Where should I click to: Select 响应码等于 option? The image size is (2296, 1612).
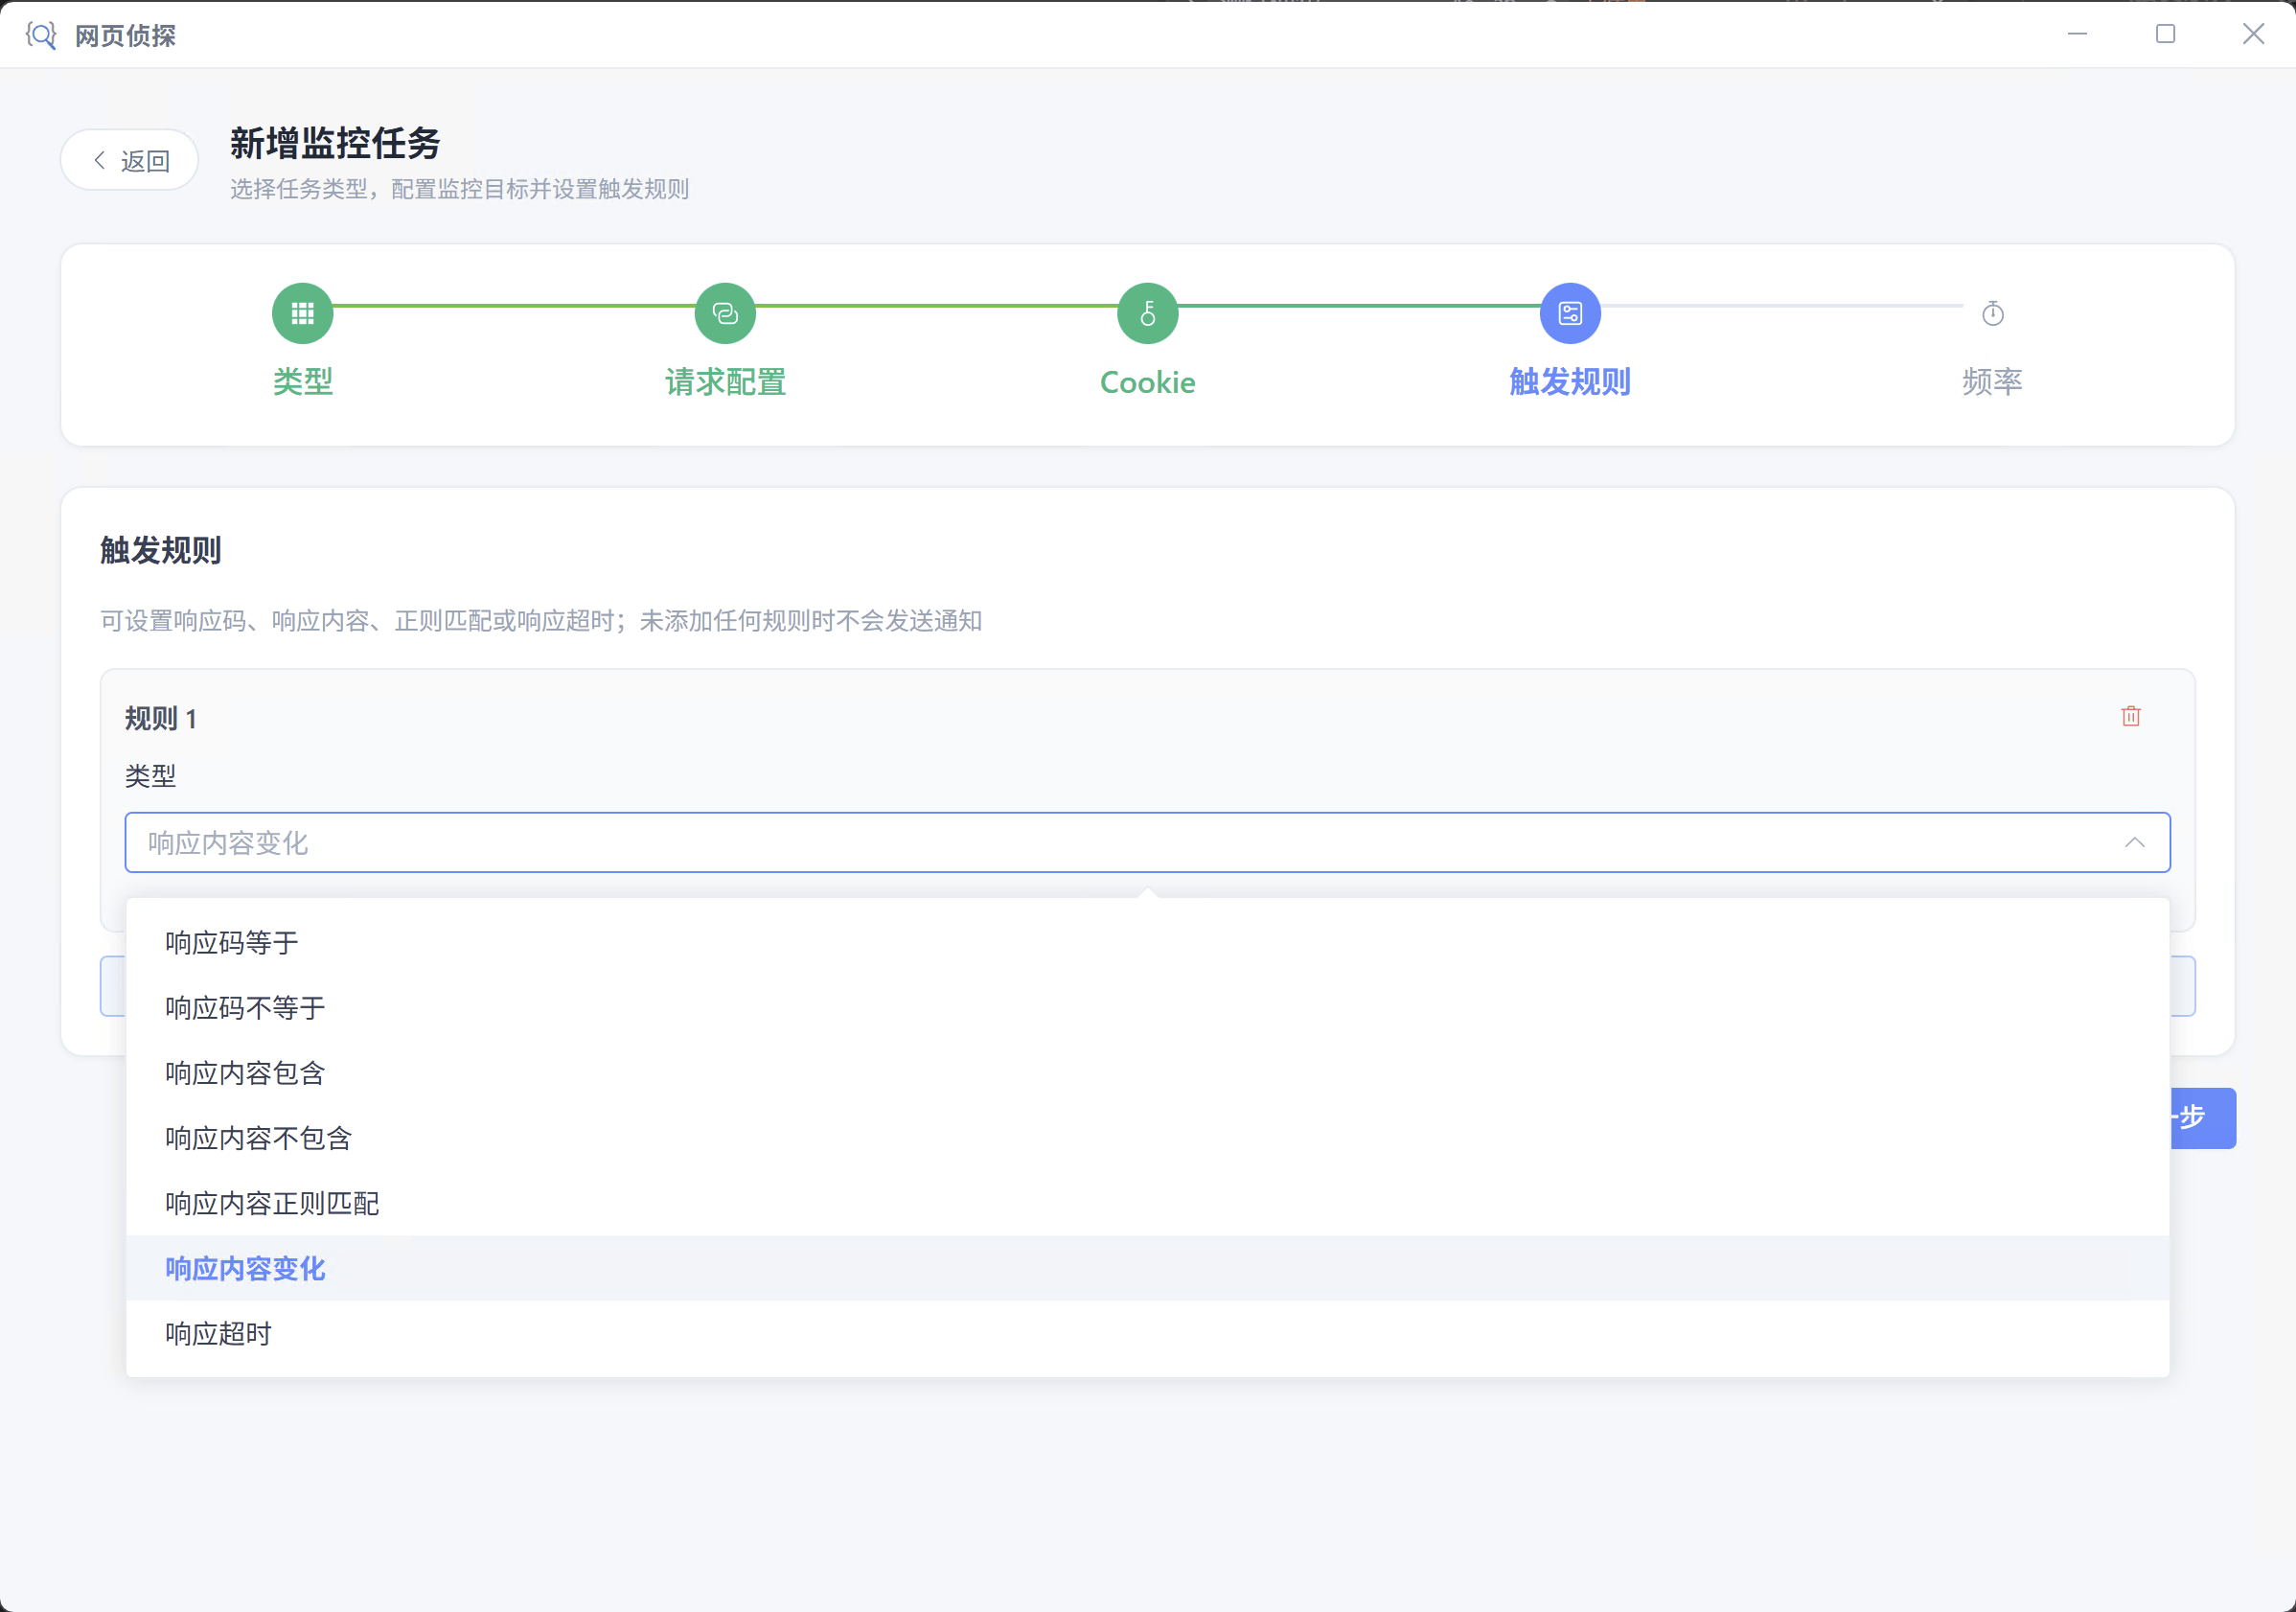click(1147, 942)
